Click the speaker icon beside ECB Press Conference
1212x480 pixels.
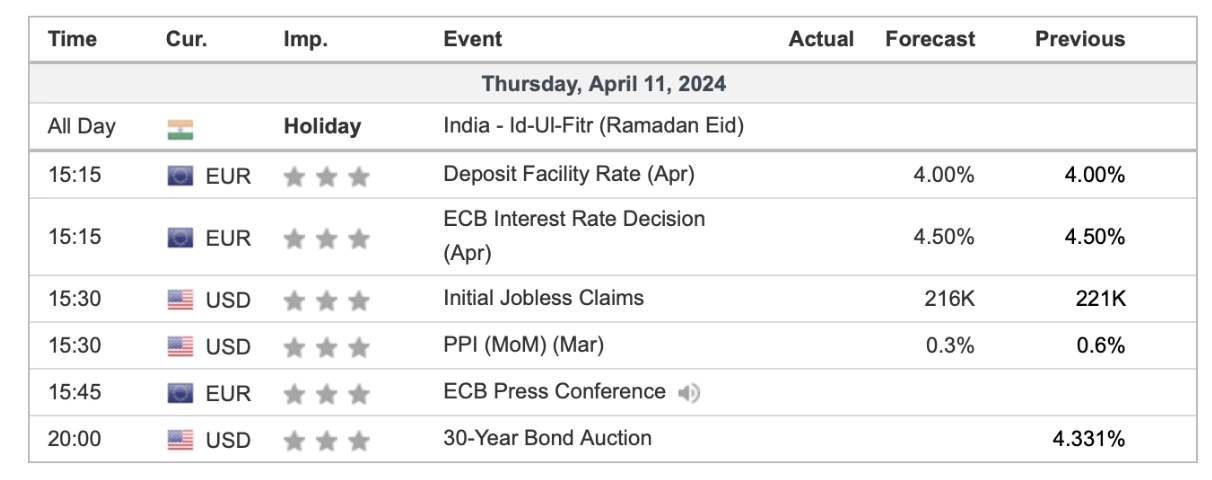689,392
